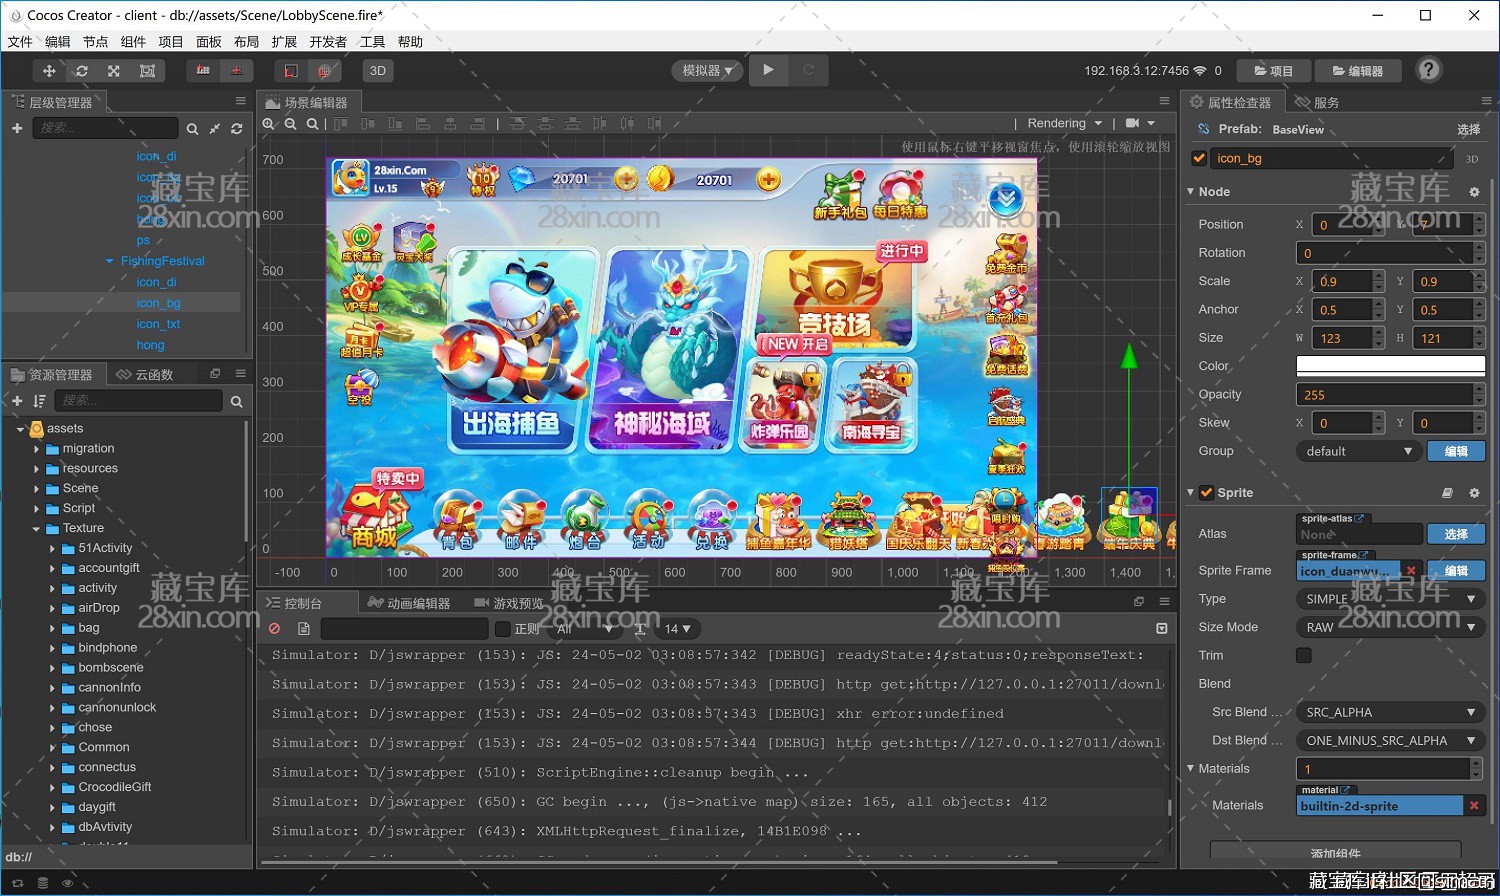Select the FishingFestival node in hierarchy
This screenshot has height=896, width=1500.
click(163, 261)
